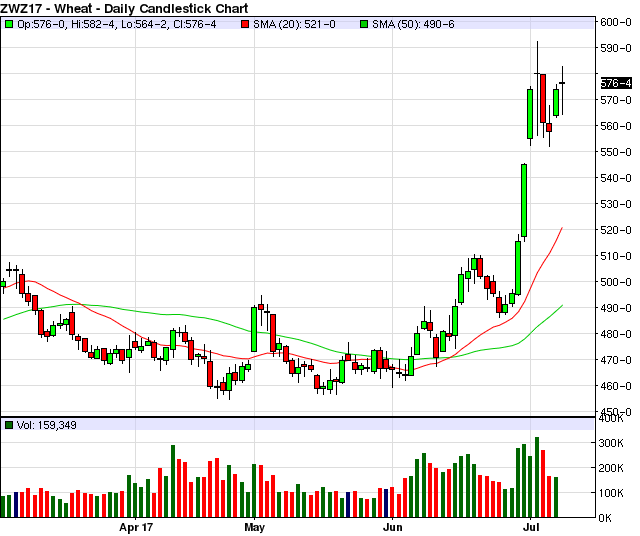Click the last candle closing at 576-4
This screenshot has width=640, height=536.
pos(562,83)
